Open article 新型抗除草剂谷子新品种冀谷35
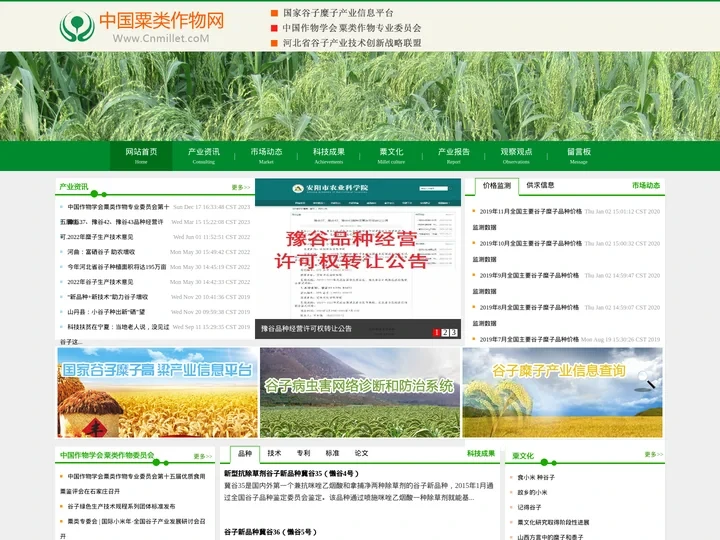The width and height of the screenshot is (720, 540). point(292,473)
